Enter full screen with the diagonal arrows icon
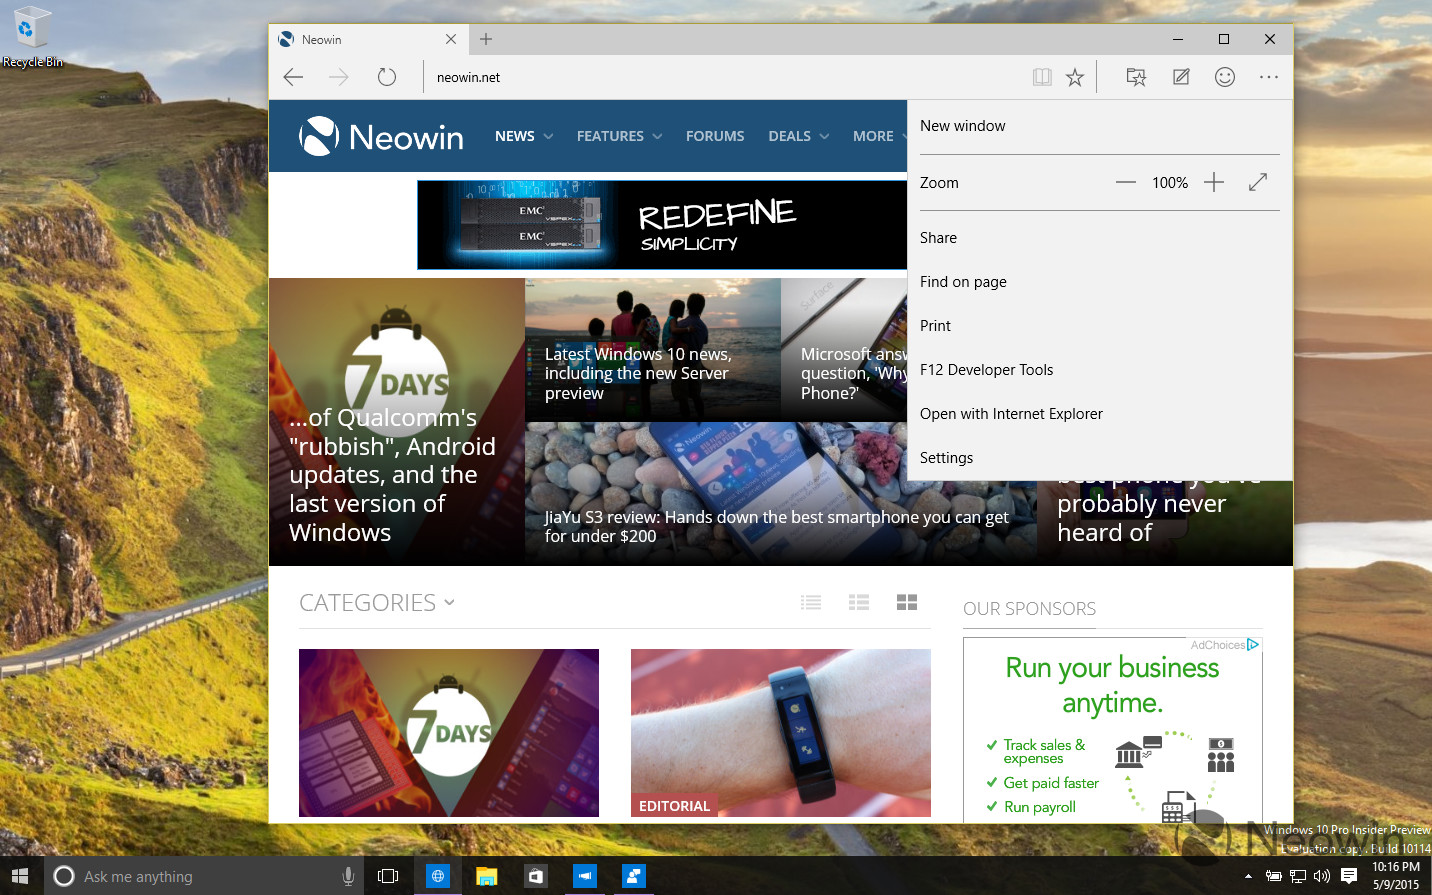Screen dimensions: 1432x895 tap(1258, 182)
